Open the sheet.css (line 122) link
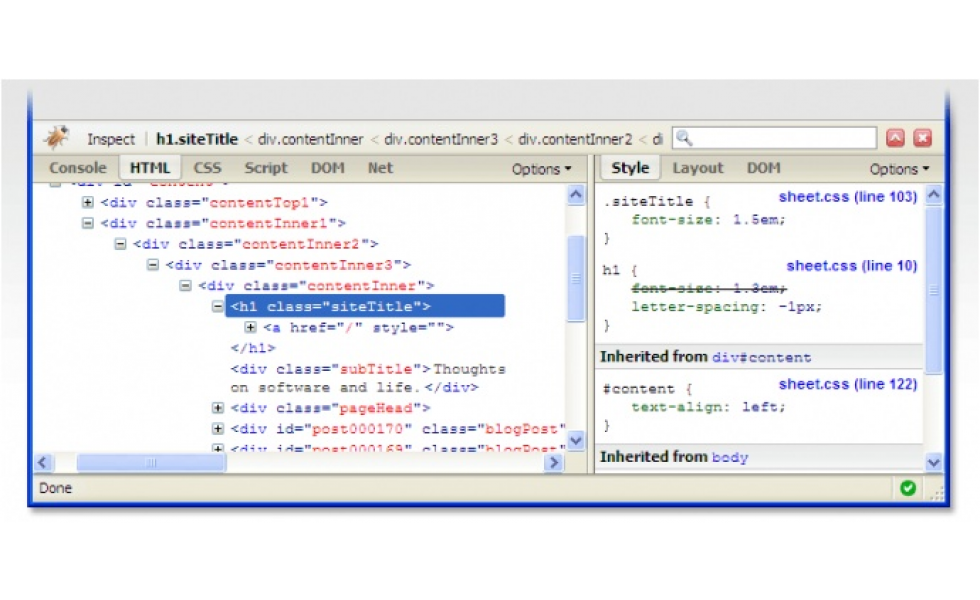Image resolution: width=980 pixels, height=600 pixels. [x=848, y=384]
